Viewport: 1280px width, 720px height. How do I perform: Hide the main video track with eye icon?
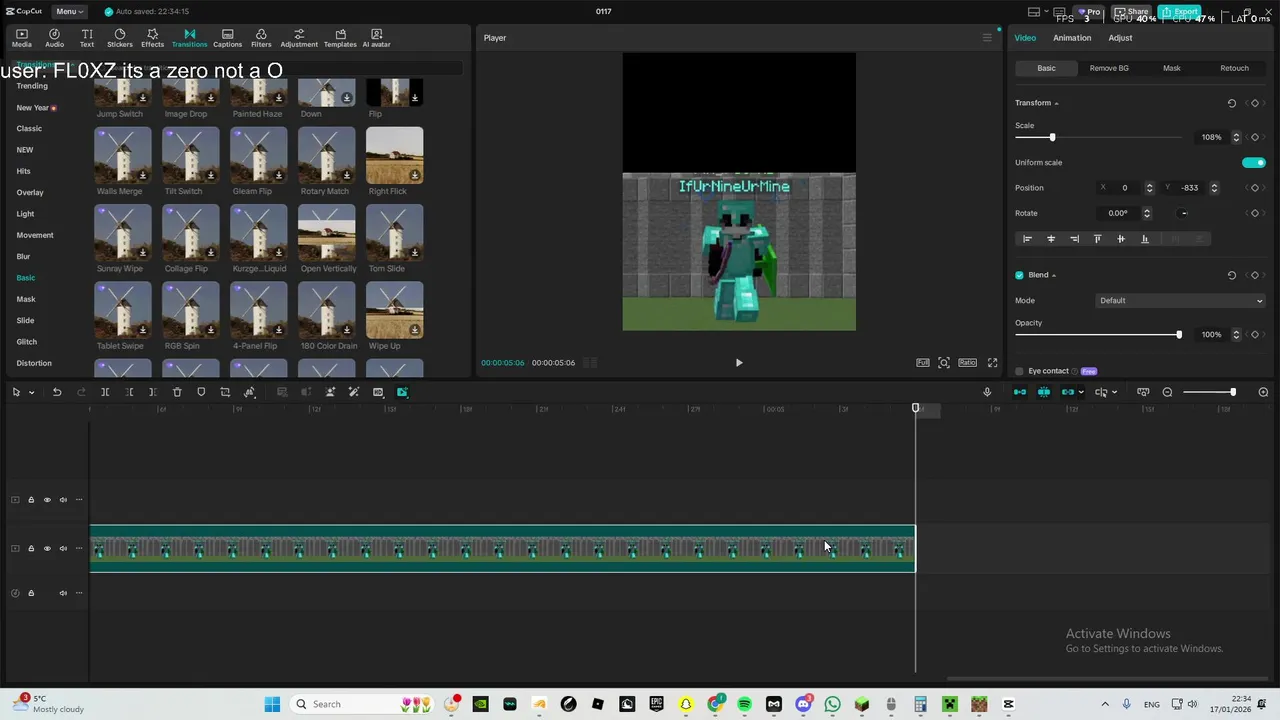click(47, 548)
